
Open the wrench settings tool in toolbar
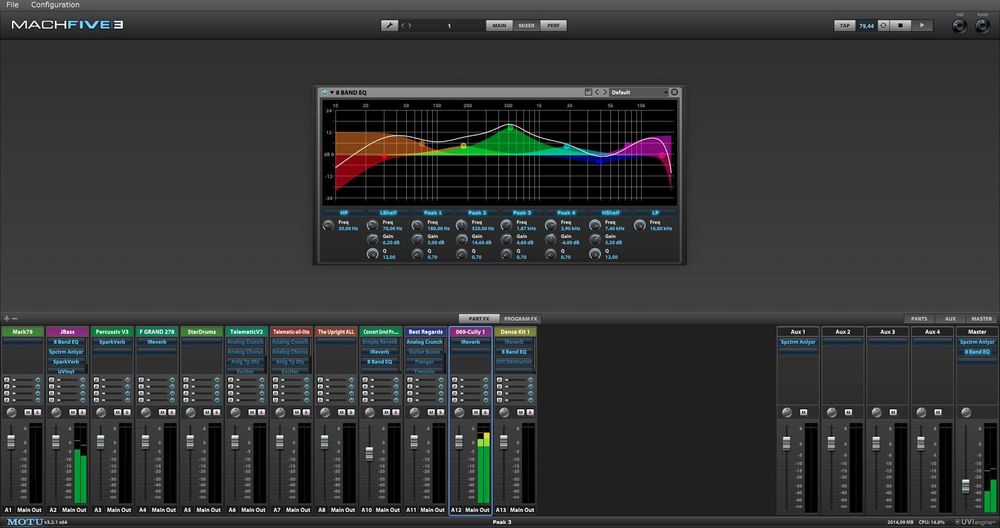pos(389,26)
